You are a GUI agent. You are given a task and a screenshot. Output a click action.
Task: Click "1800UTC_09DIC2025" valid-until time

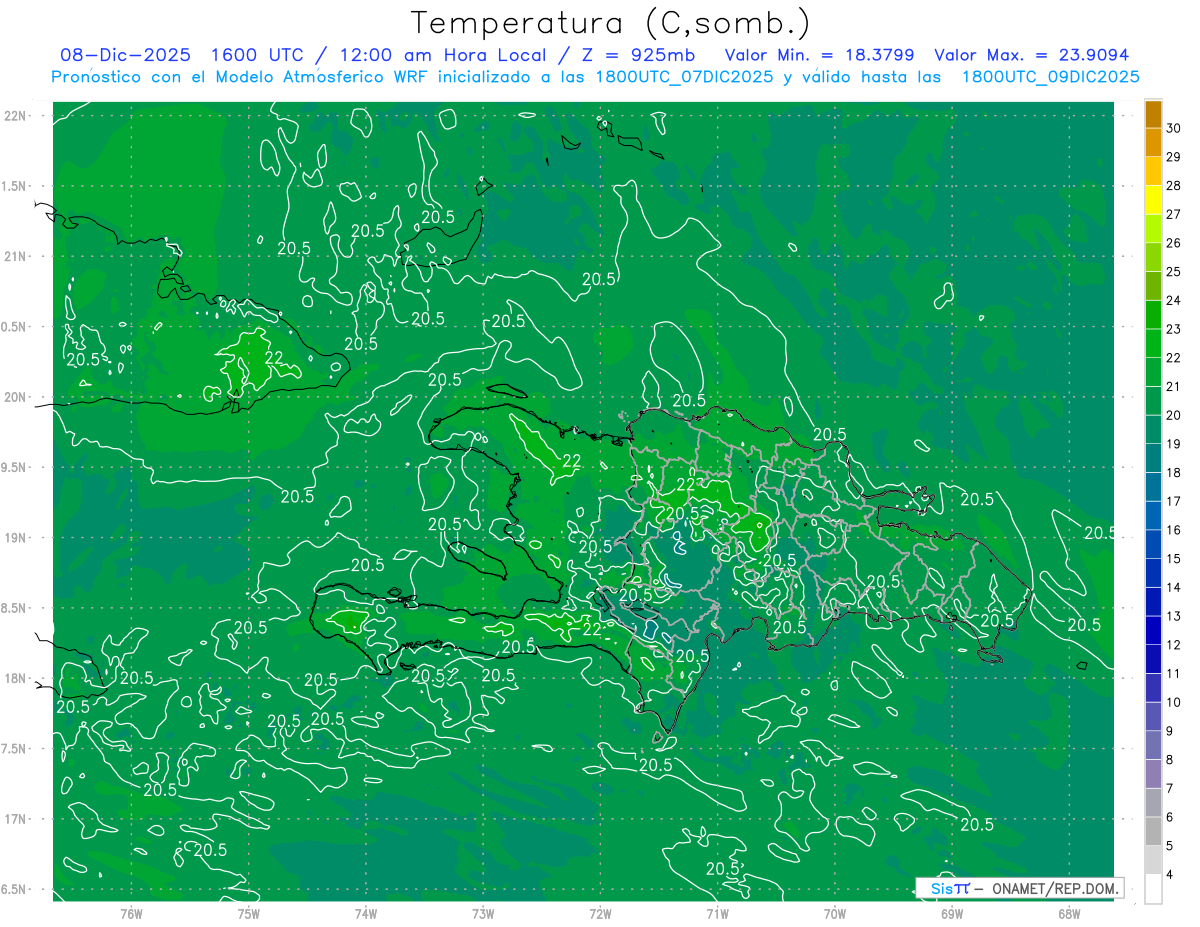(1050, 77)
